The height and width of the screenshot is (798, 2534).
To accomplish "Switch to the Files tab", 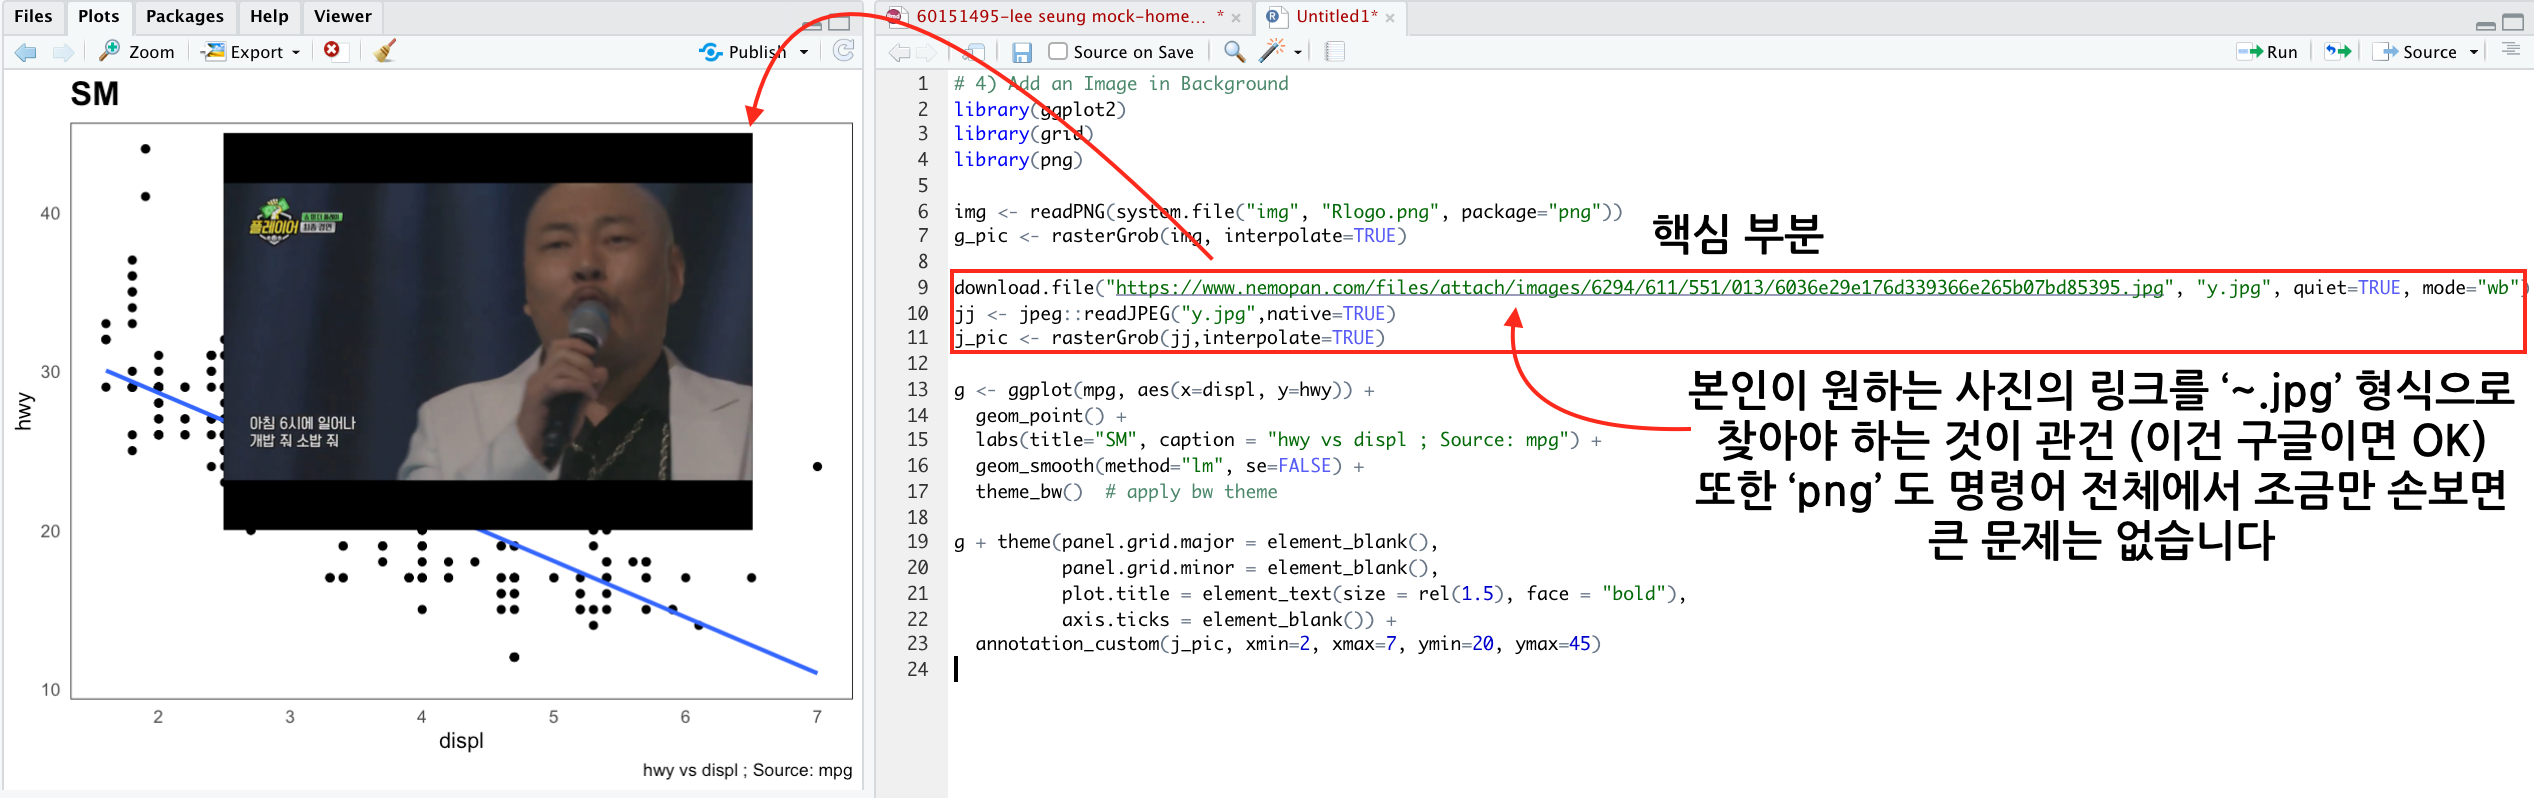I will click(x=33, y=16).
